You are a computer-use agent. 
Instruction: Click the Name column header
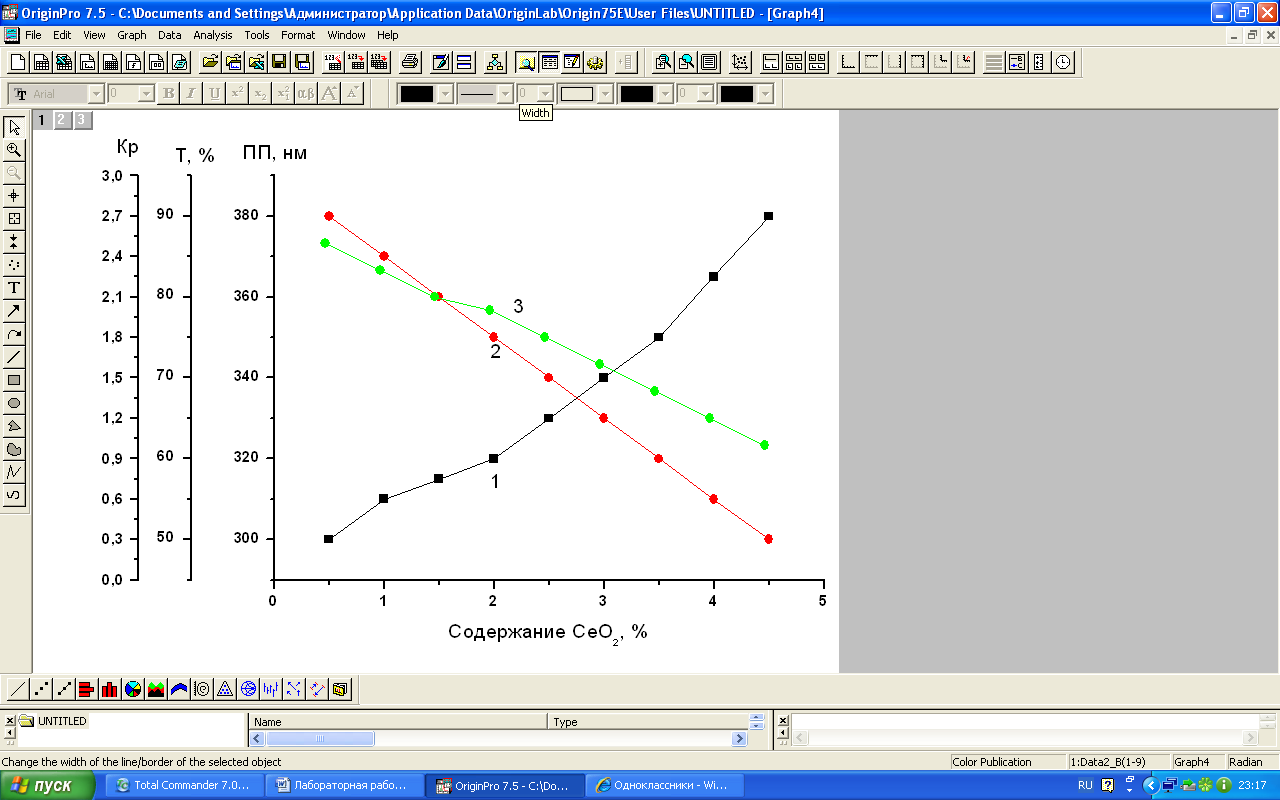[x=398, y=721]
